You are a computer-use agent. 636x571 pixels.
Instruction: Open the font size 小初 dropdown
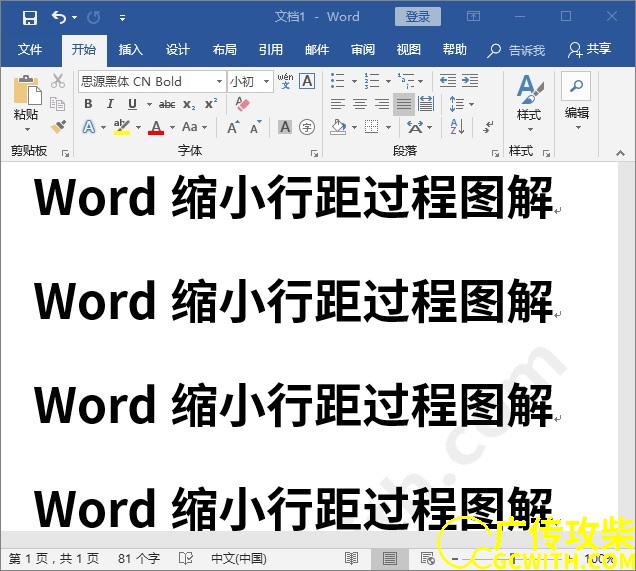266,82
